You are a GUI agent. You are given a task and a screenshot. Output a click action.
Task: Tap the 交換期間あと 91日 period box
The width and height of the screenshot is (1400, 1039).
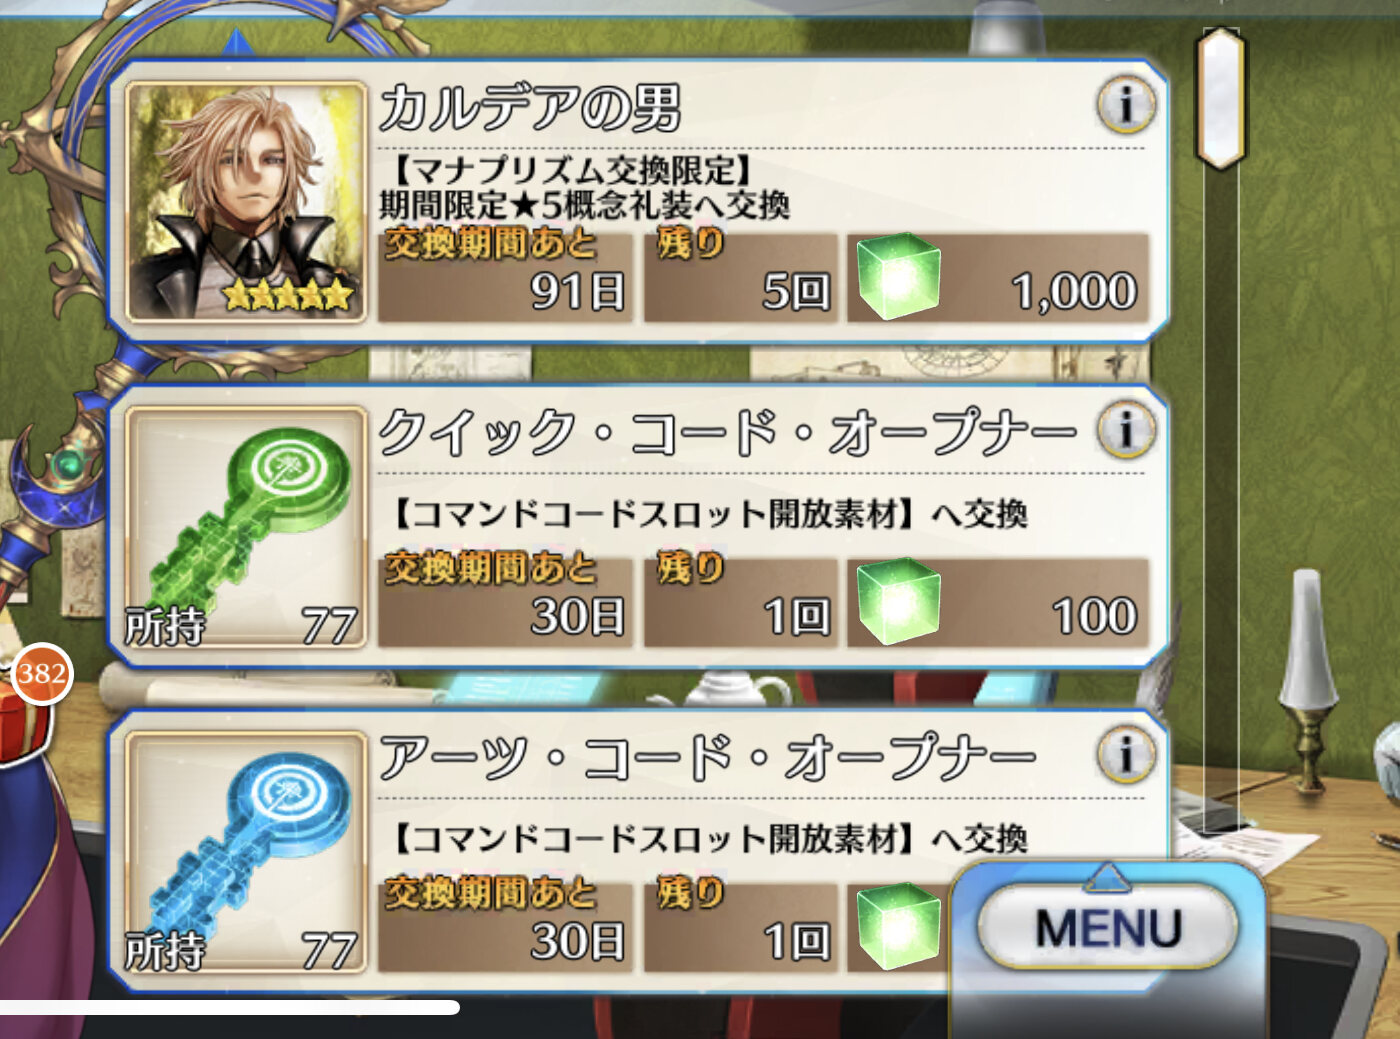click(x=505, y=277)
